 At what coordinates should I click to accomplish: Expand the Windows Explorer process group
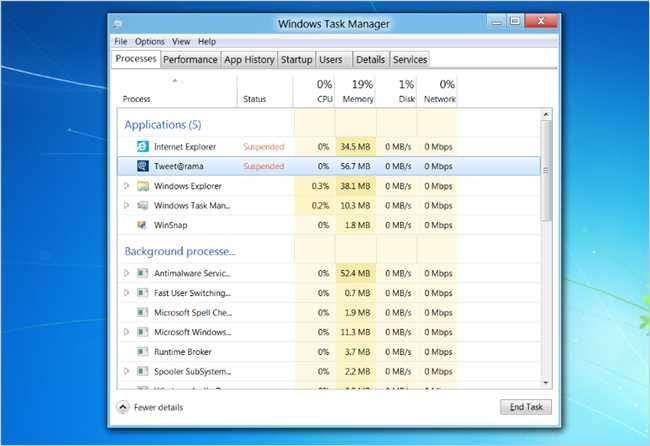pyautogui.click(x=127, y=186)
